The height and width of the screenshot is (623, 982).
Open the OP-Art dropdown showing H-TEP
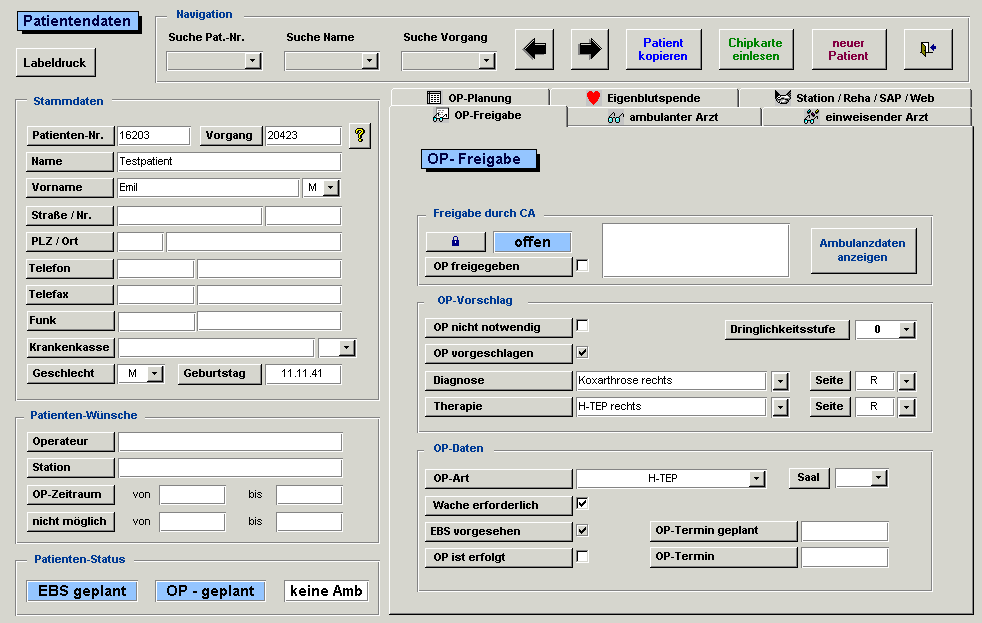coord(757,478)
